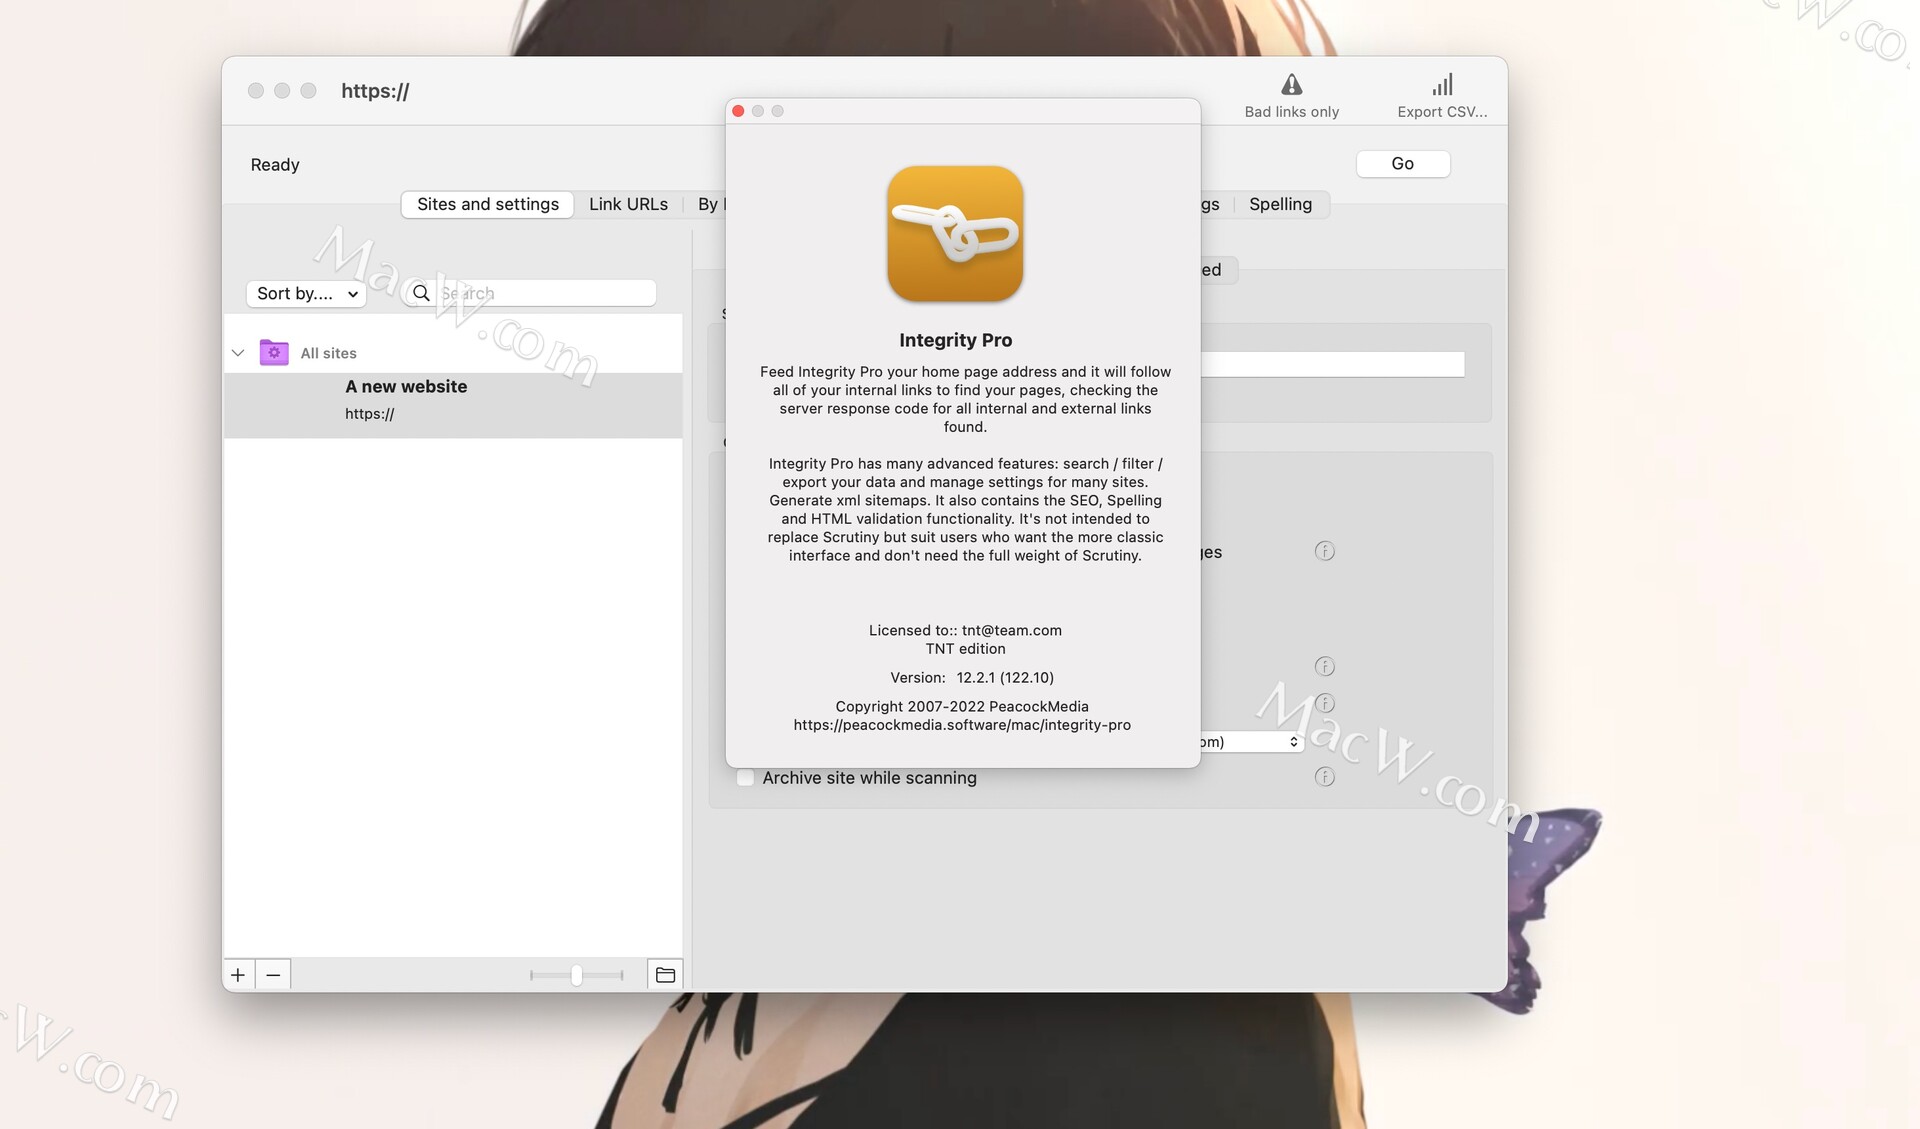1920x1129 pixels.
Task: Switch to Link URLs tab
Action: coord(628,204)
